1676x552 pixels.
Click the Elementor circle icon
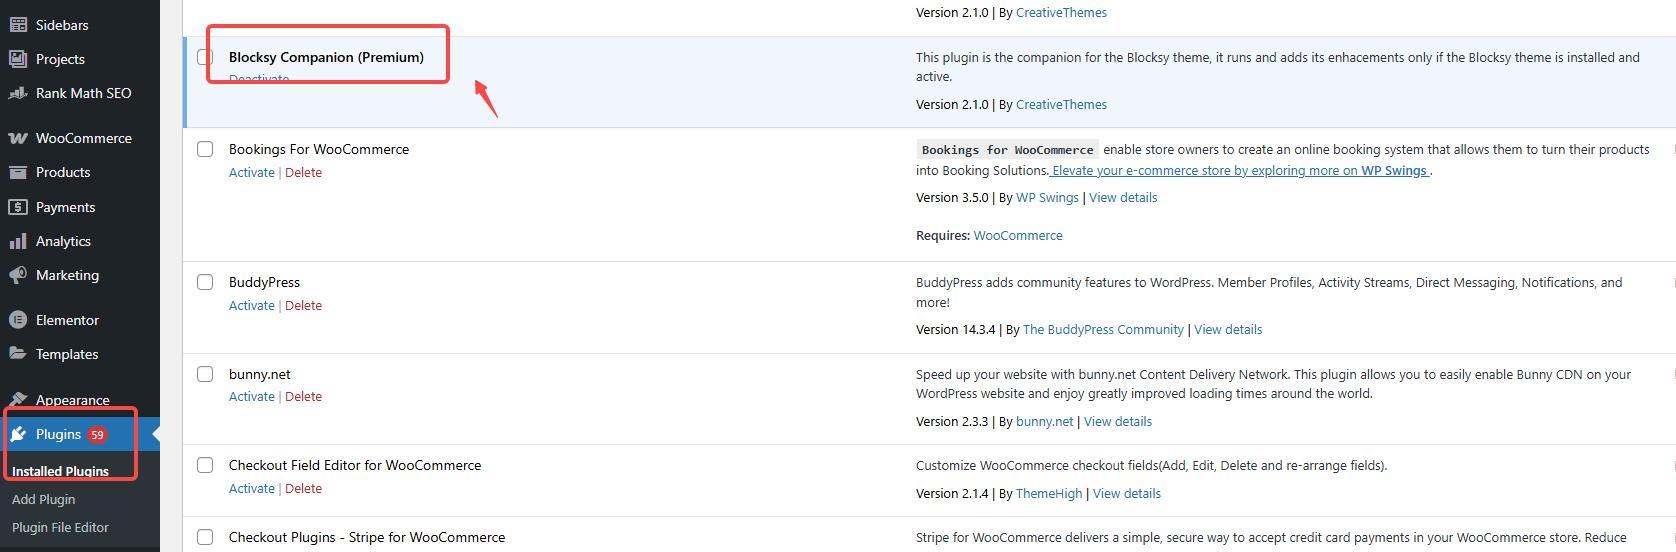pyautogui.click(x=18, y=320)
